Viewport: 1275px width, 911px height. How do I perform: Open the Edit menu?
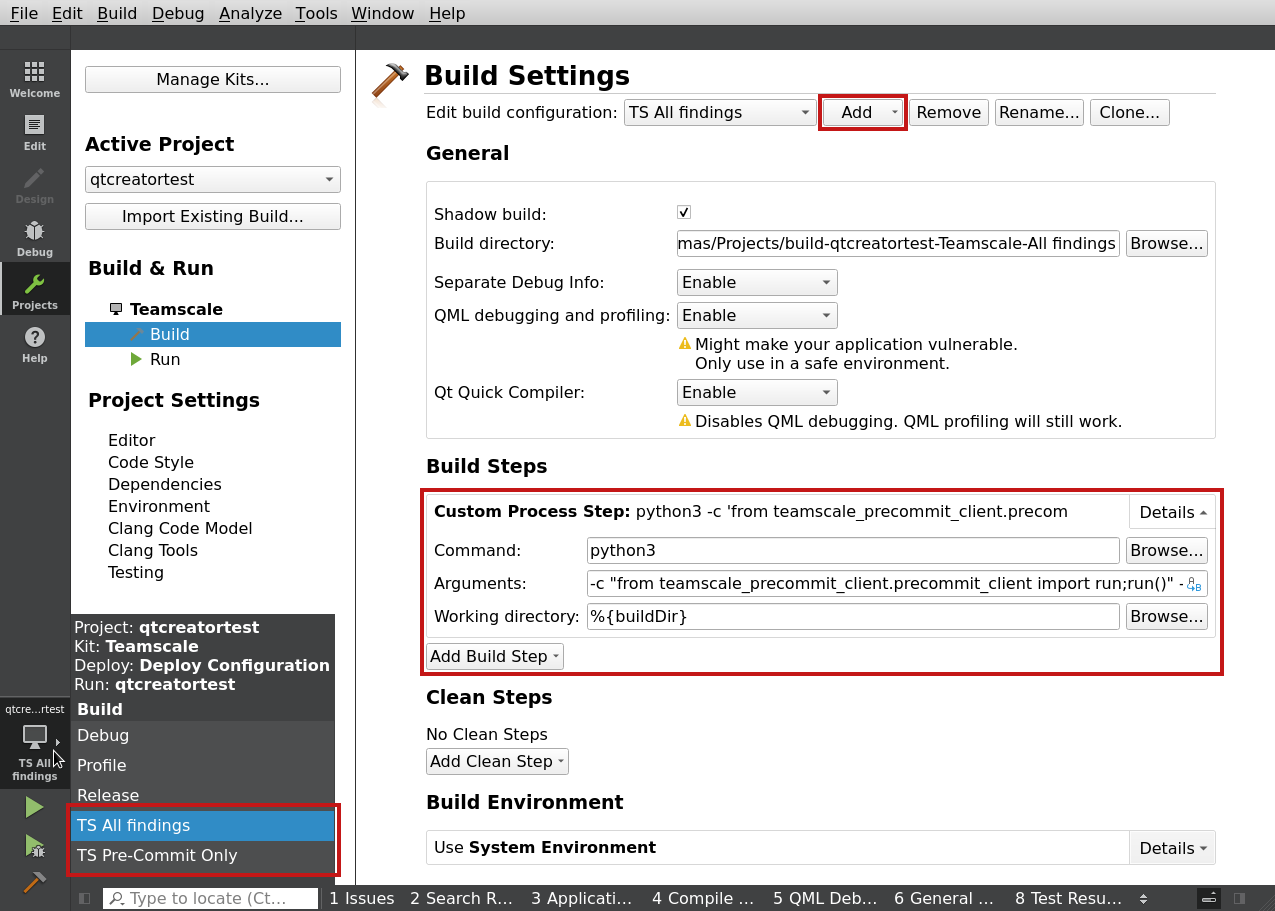pyautogui.click(x=67, y=13)
